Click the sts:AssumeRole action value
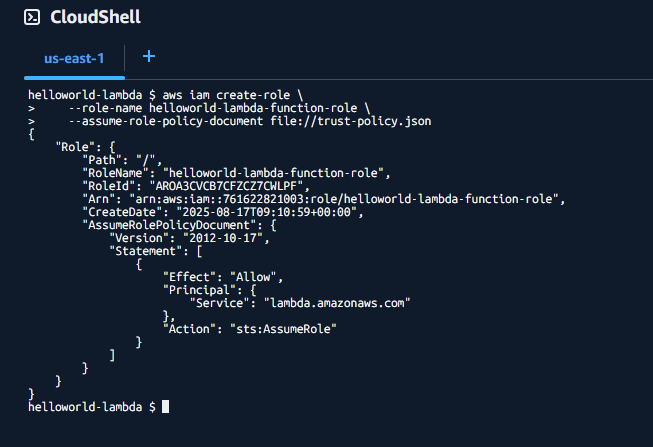Viewport: 653px width, 447px height. pos(283,329)
